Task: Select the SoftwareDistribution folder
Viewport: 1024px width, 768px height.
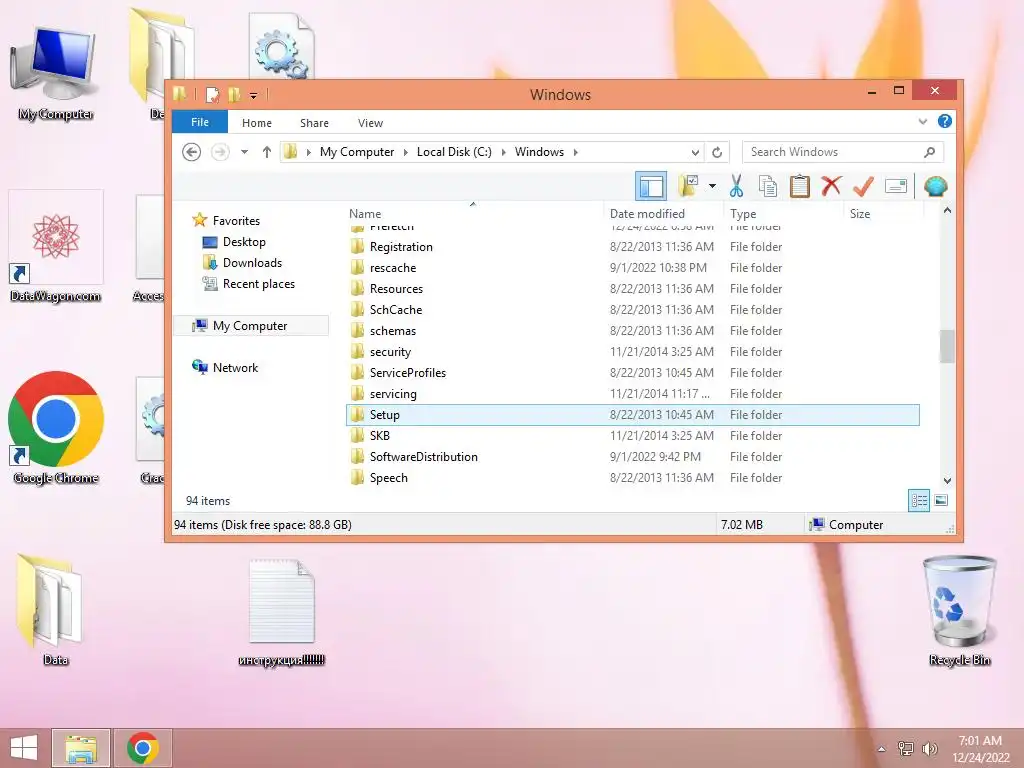Action: click(x=633, y=456)
